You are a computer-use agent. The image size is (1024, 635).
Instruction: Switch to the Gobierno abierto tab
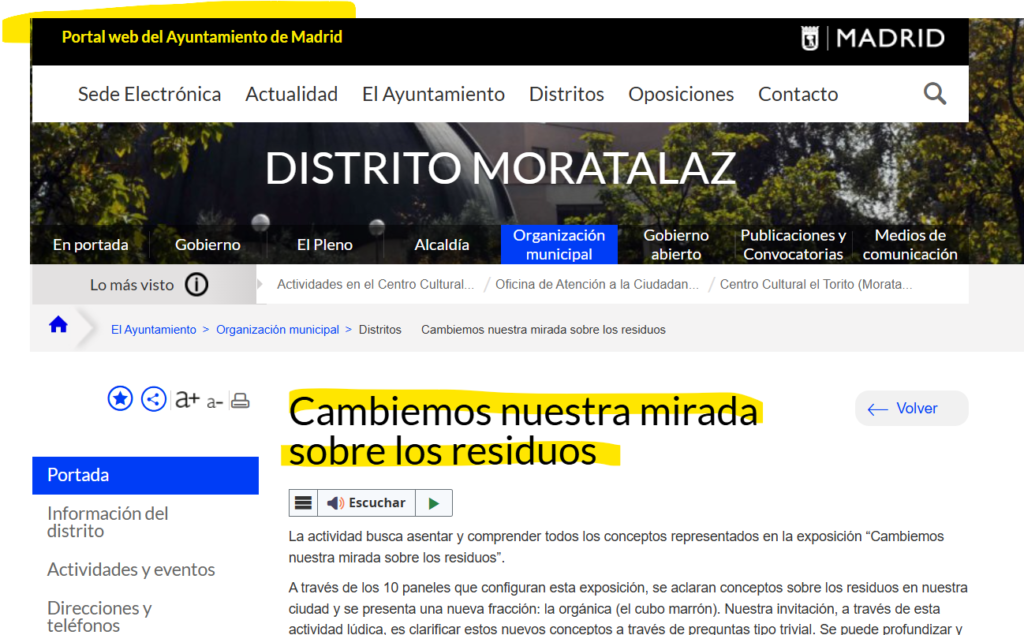(x=676, y=244)
